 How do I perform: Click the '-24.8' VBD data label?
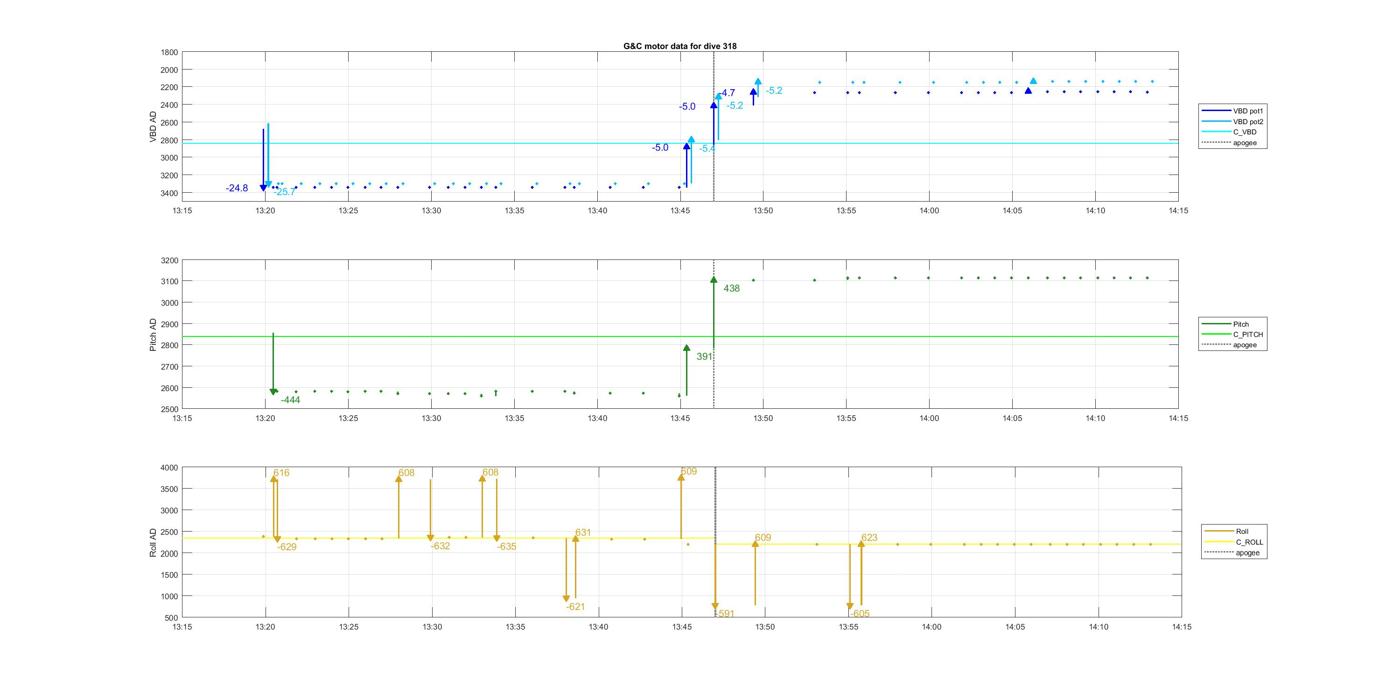click(237, 188)
